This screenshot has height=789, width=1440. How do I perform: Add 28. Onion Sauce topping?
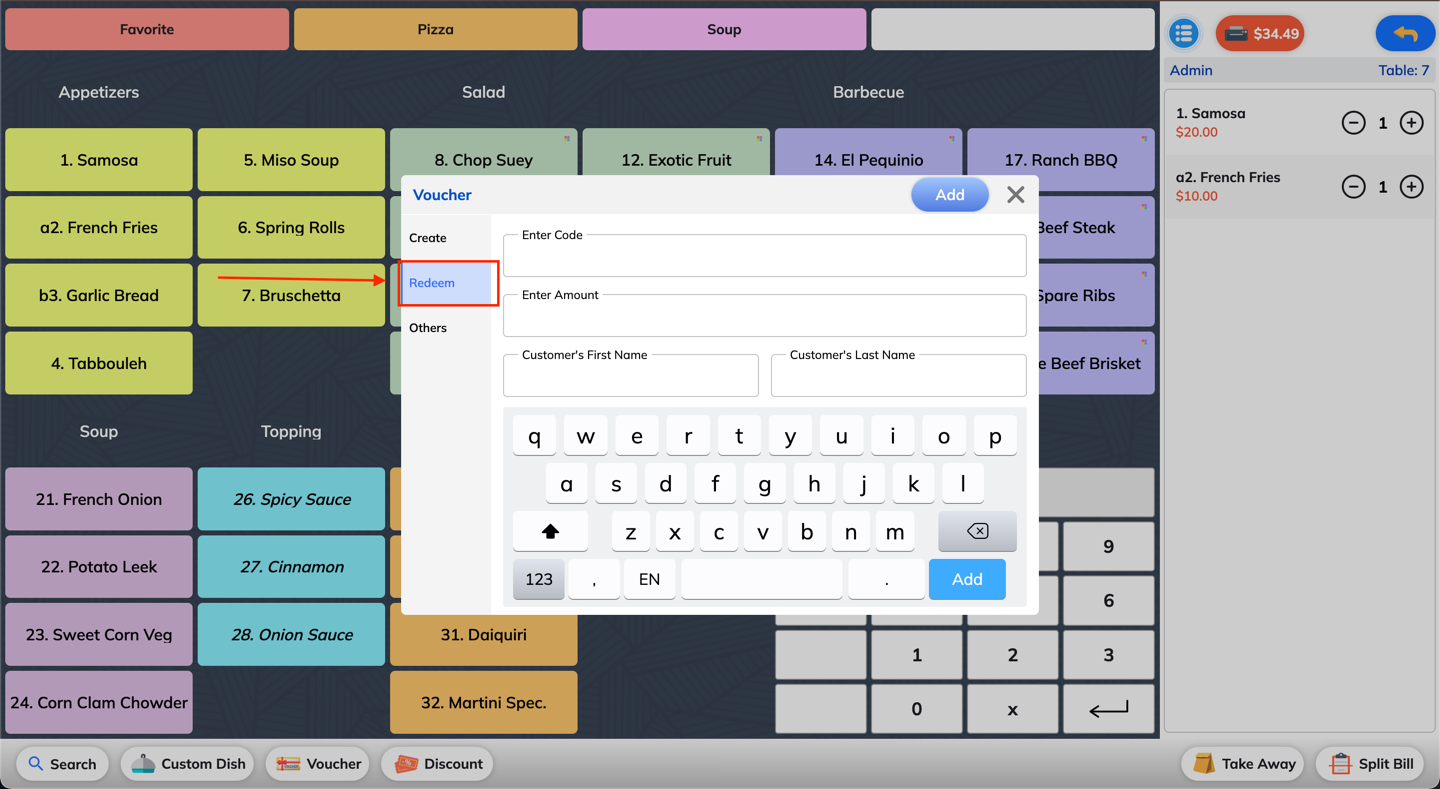291,635
